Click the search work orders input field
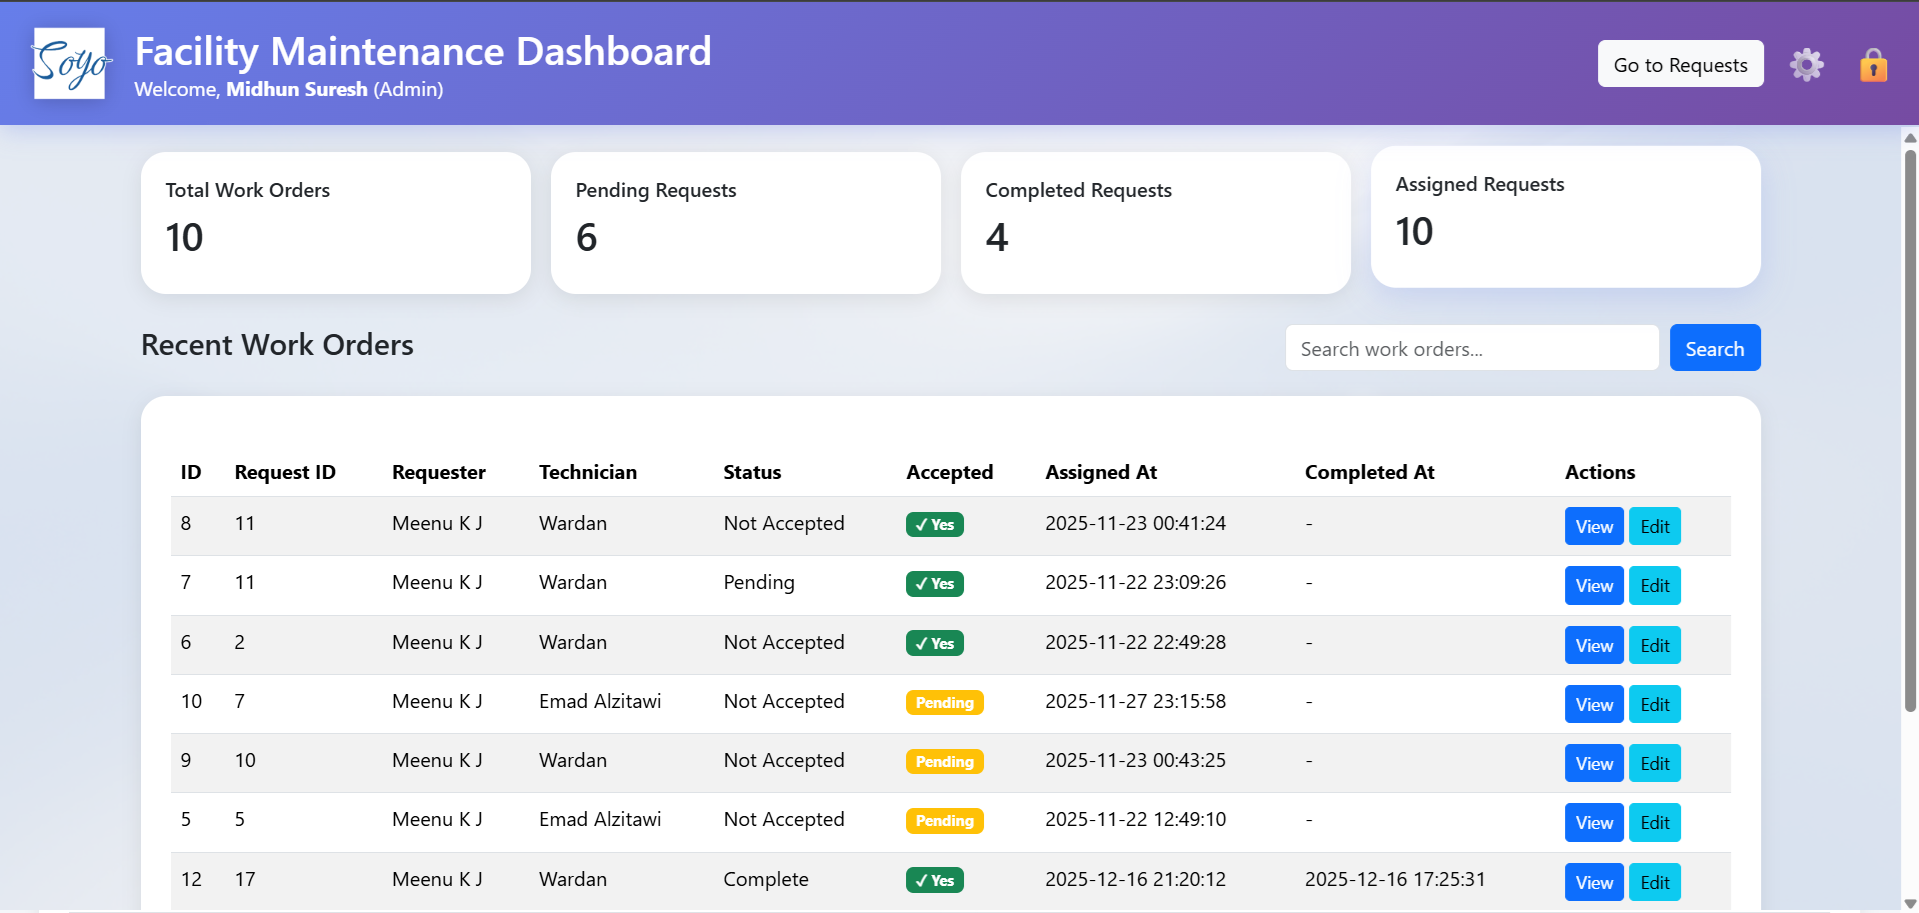 (x=1471, y=347)
